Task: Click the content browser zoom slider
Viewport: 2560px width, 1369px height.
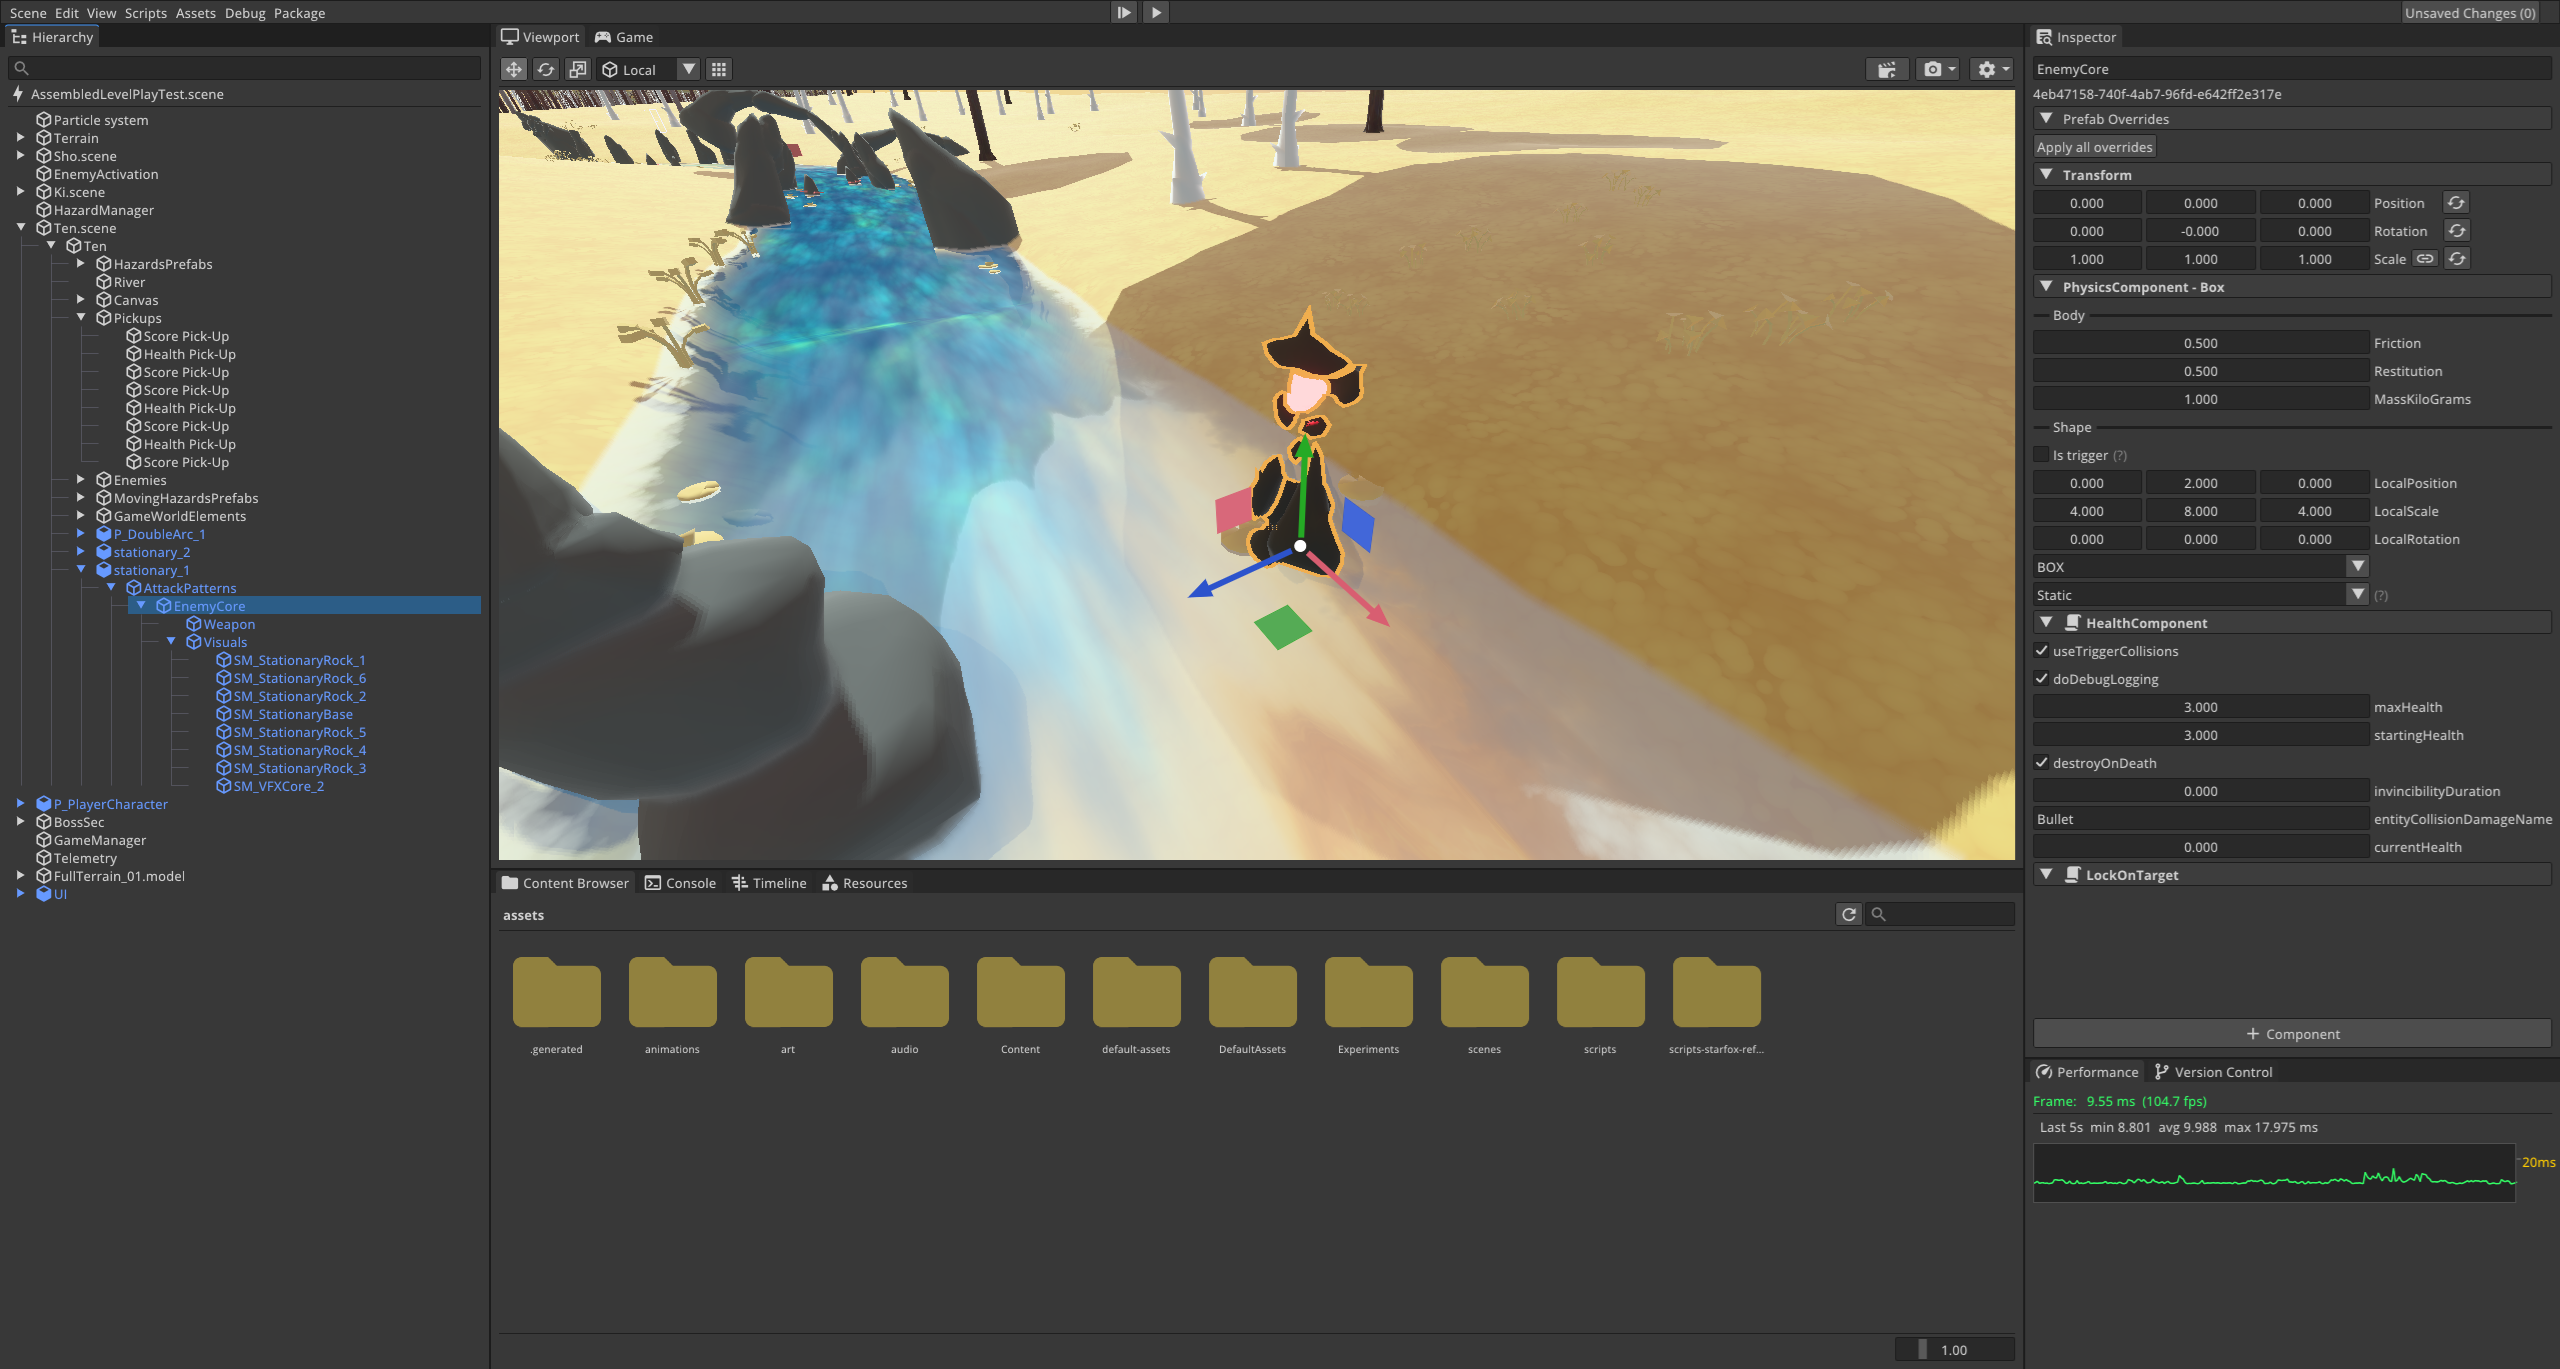Action: click(x=1954, y=1350)
